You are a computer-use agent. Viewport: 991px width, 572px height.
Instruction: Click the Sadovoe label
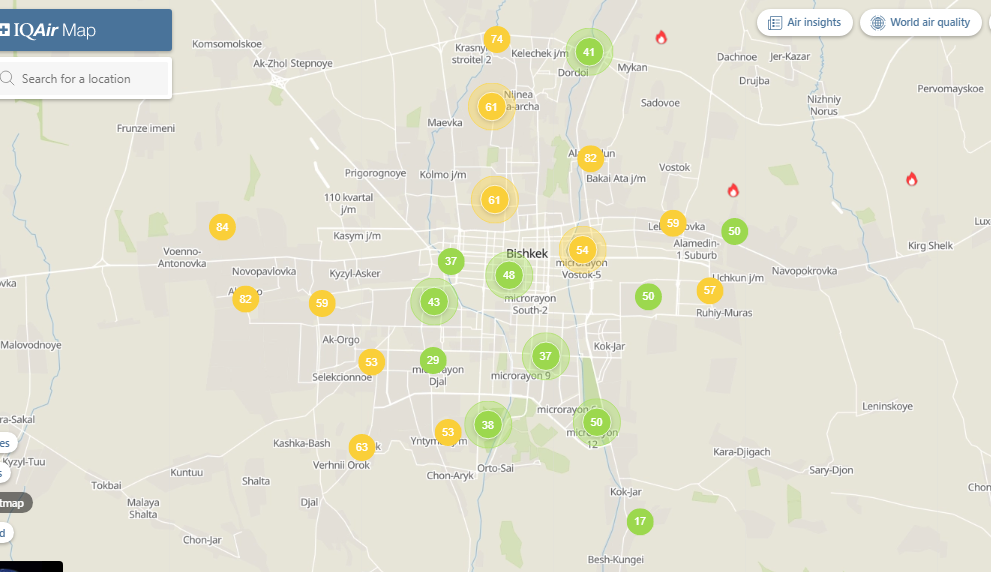tap(660, 103)
